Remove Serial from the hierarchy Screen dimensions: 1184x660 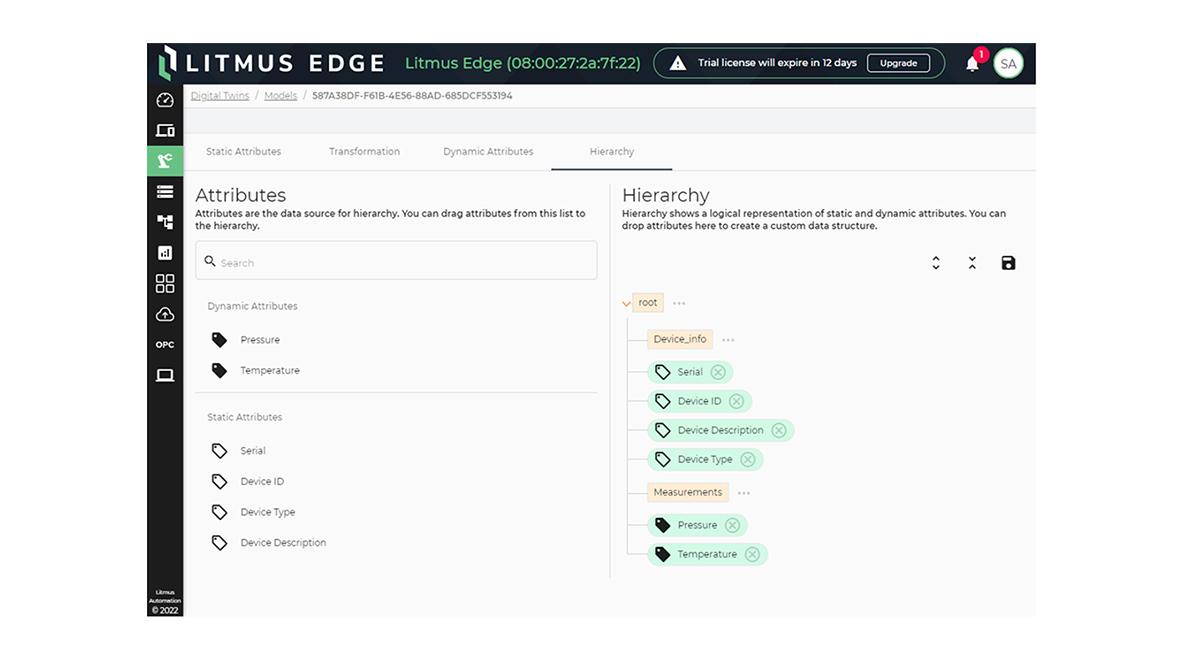[x=718, y=372]
